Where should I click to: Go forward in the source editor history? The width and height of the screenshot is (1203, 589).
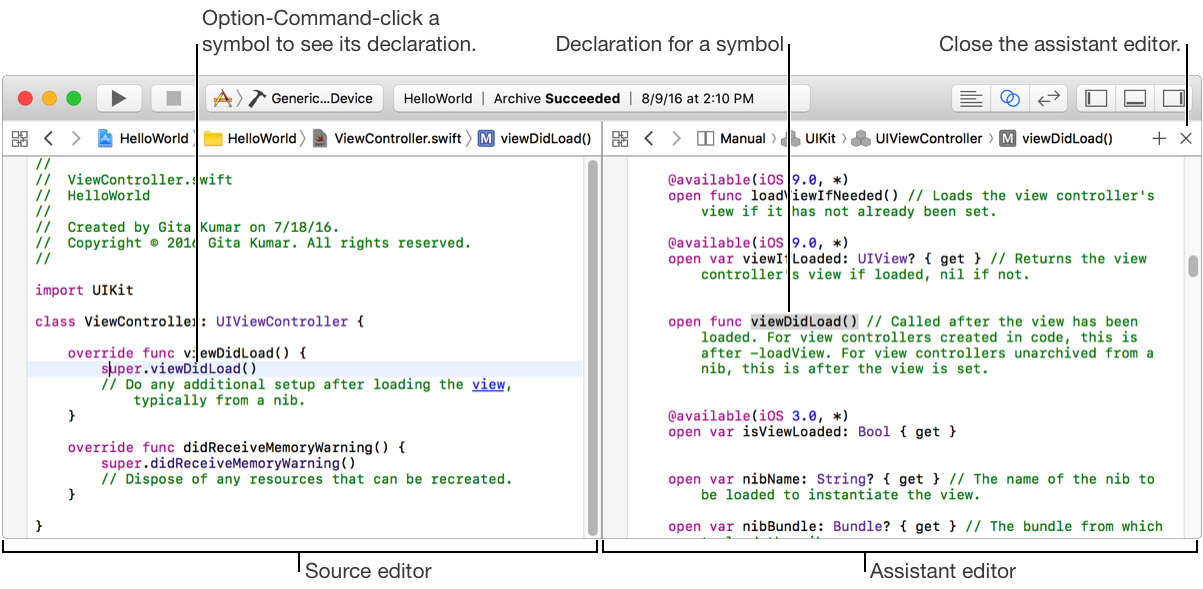pos(75,139)
